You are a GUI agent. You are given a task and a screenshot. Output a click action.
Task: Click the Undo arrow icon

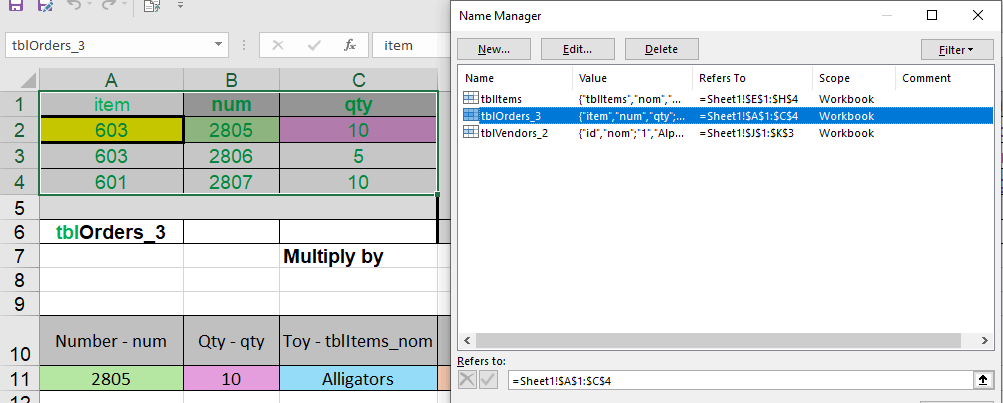click(74, 5)
